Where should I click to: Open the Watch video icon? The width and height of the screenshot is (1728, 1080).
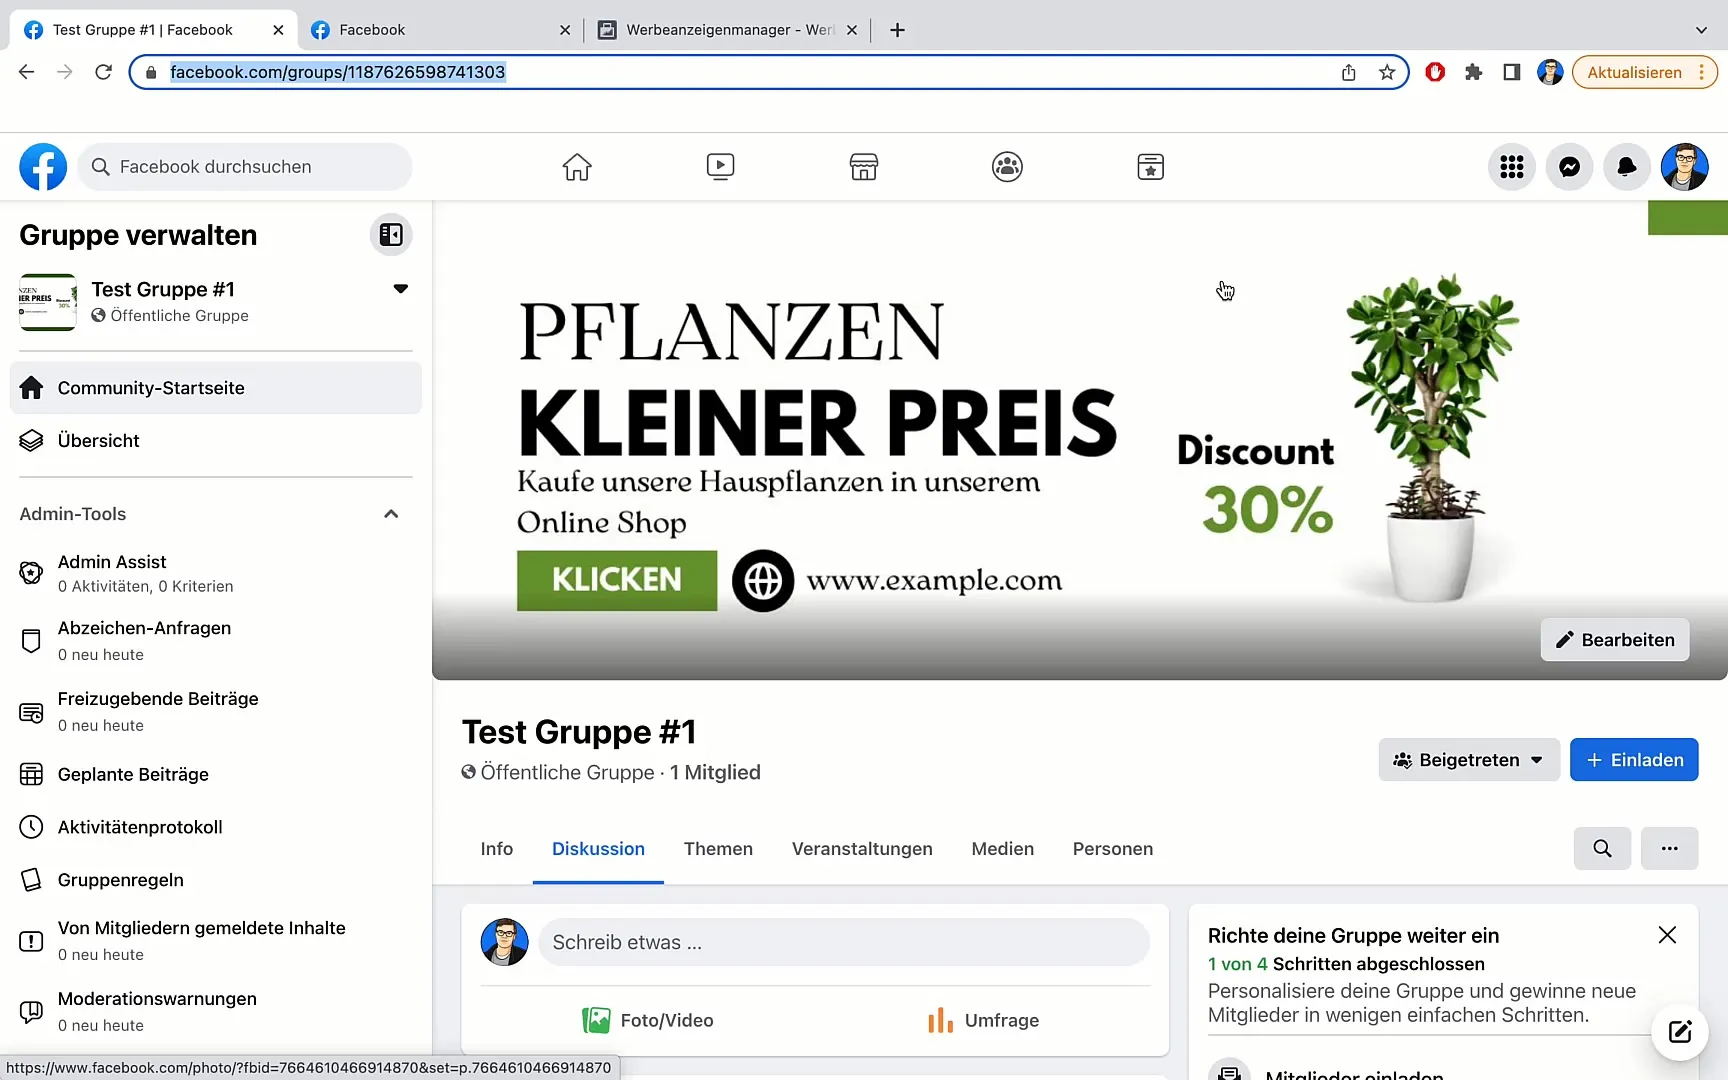click(720, 167)
